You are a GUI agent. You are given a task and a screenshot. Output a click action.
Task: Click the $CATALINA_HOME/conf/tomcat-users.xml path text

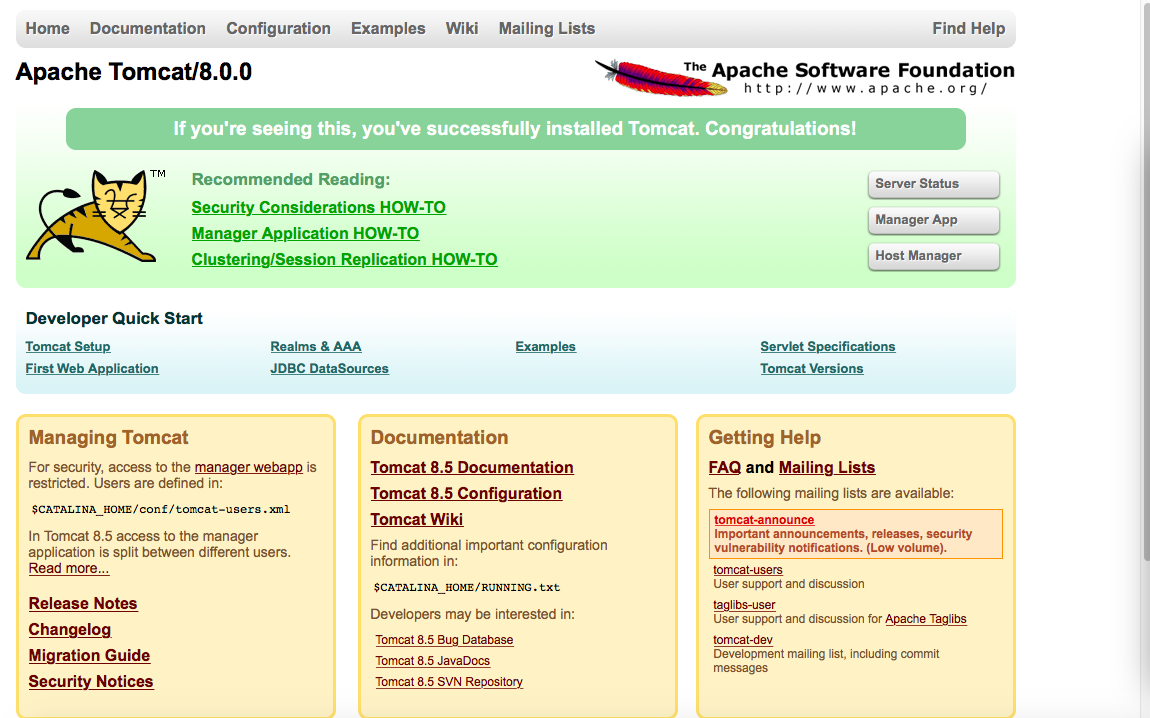click(x=161, y=509)
